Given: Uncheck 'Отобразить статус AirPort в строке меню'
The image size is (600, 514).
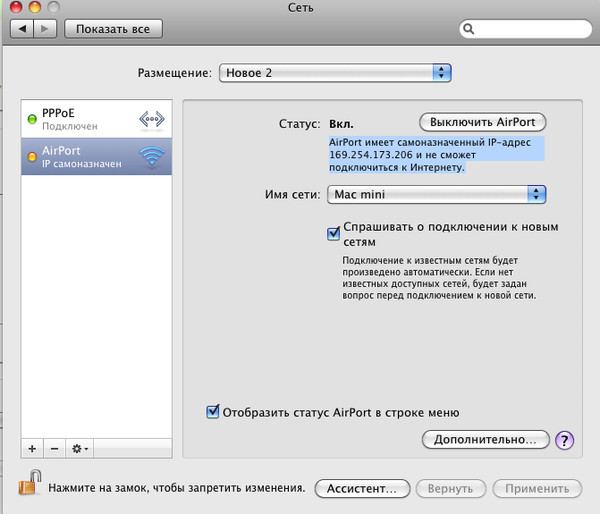Looking at the screenshot, I should point(212,411).
